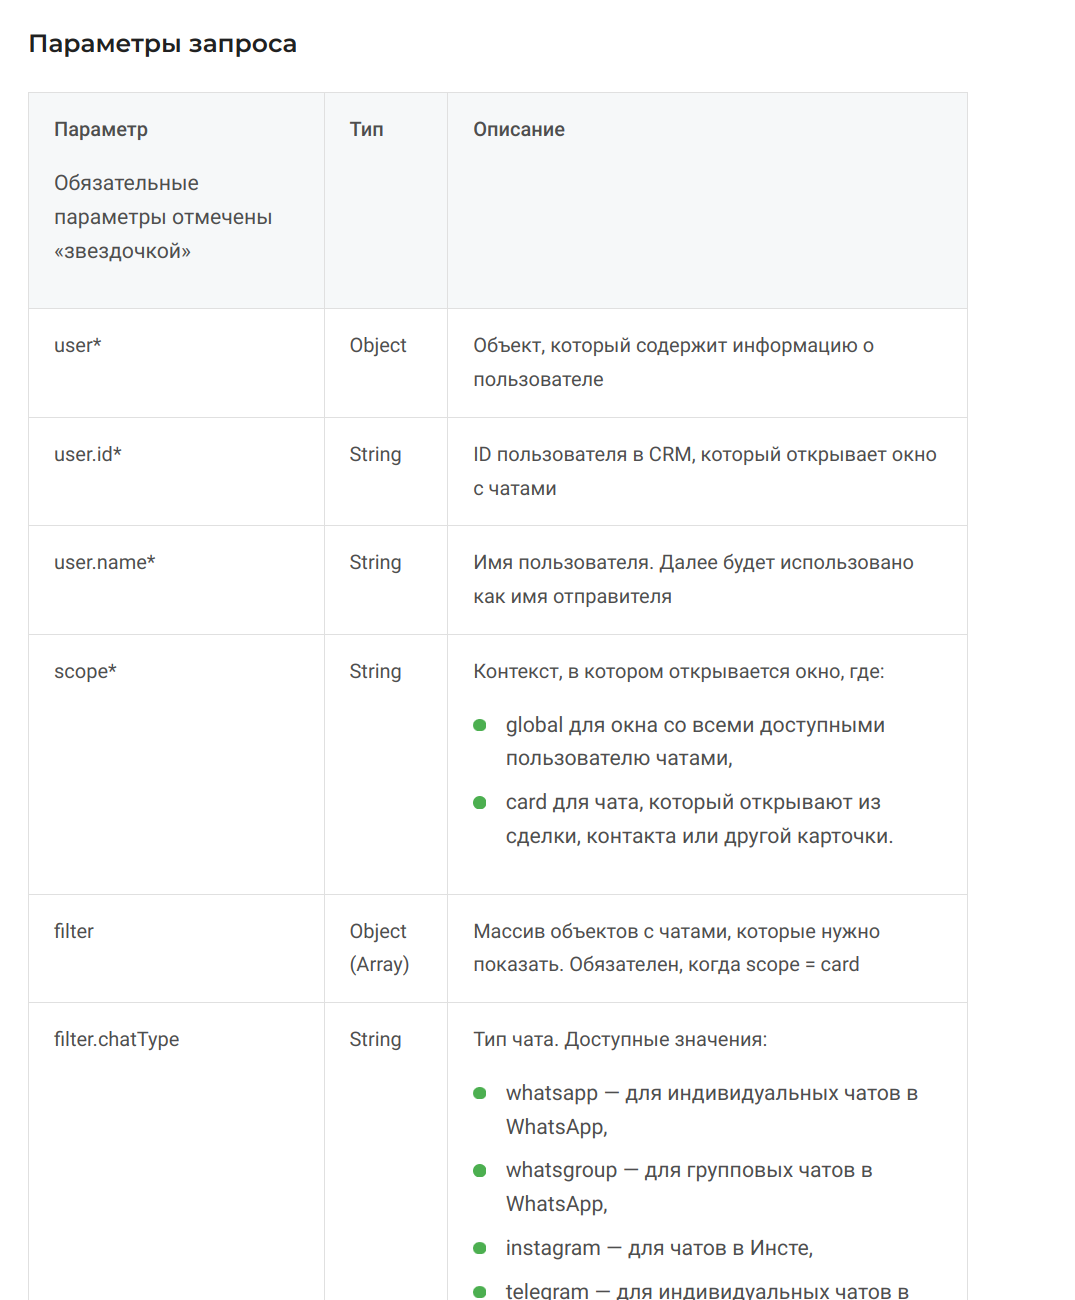Click "String" type in the scope* row
This screenshot has width=1075, height=1300.
click(x=375, y=671)
